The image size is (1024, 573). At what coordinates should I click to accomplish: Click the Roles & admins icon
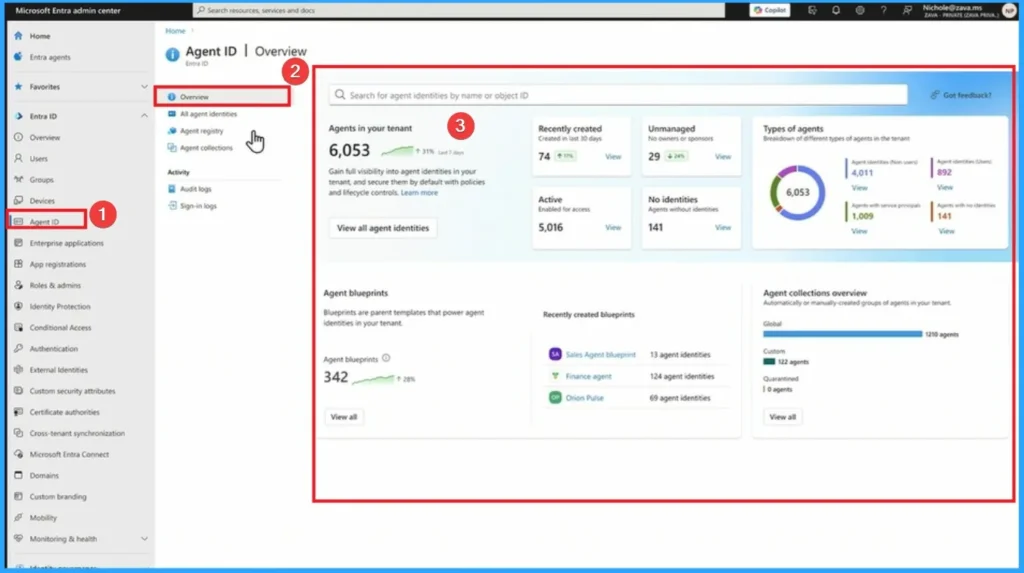18,286
